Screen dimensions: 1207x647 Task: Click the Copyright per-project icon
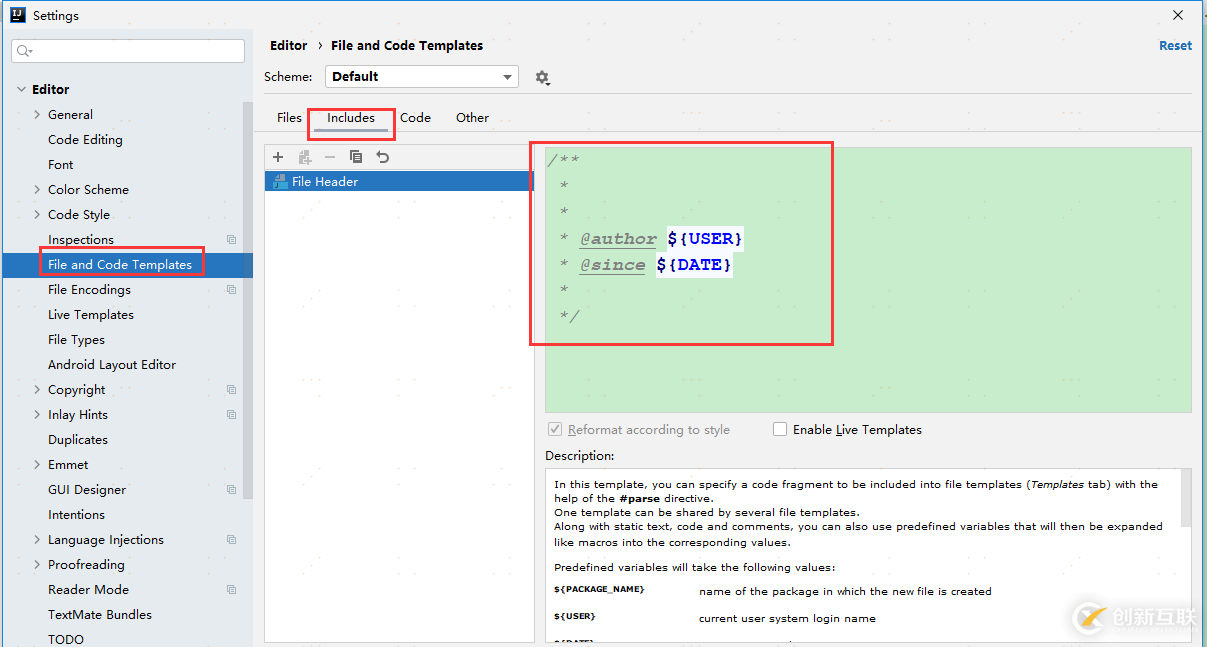[x=231, y=390]
